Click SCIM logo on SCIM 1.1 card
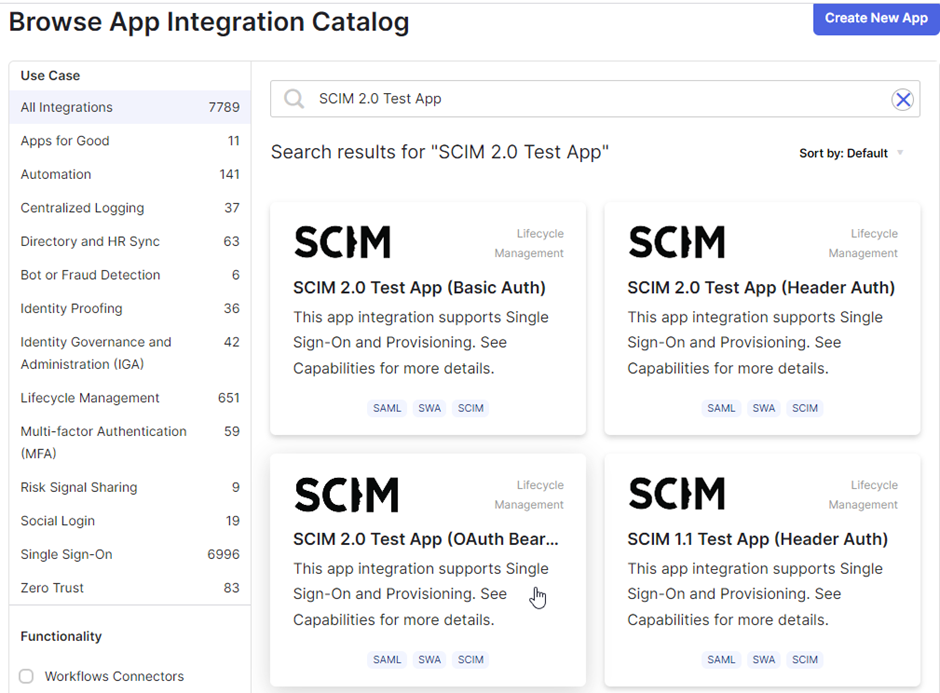 pyautogui.click(x=677, y=494)
